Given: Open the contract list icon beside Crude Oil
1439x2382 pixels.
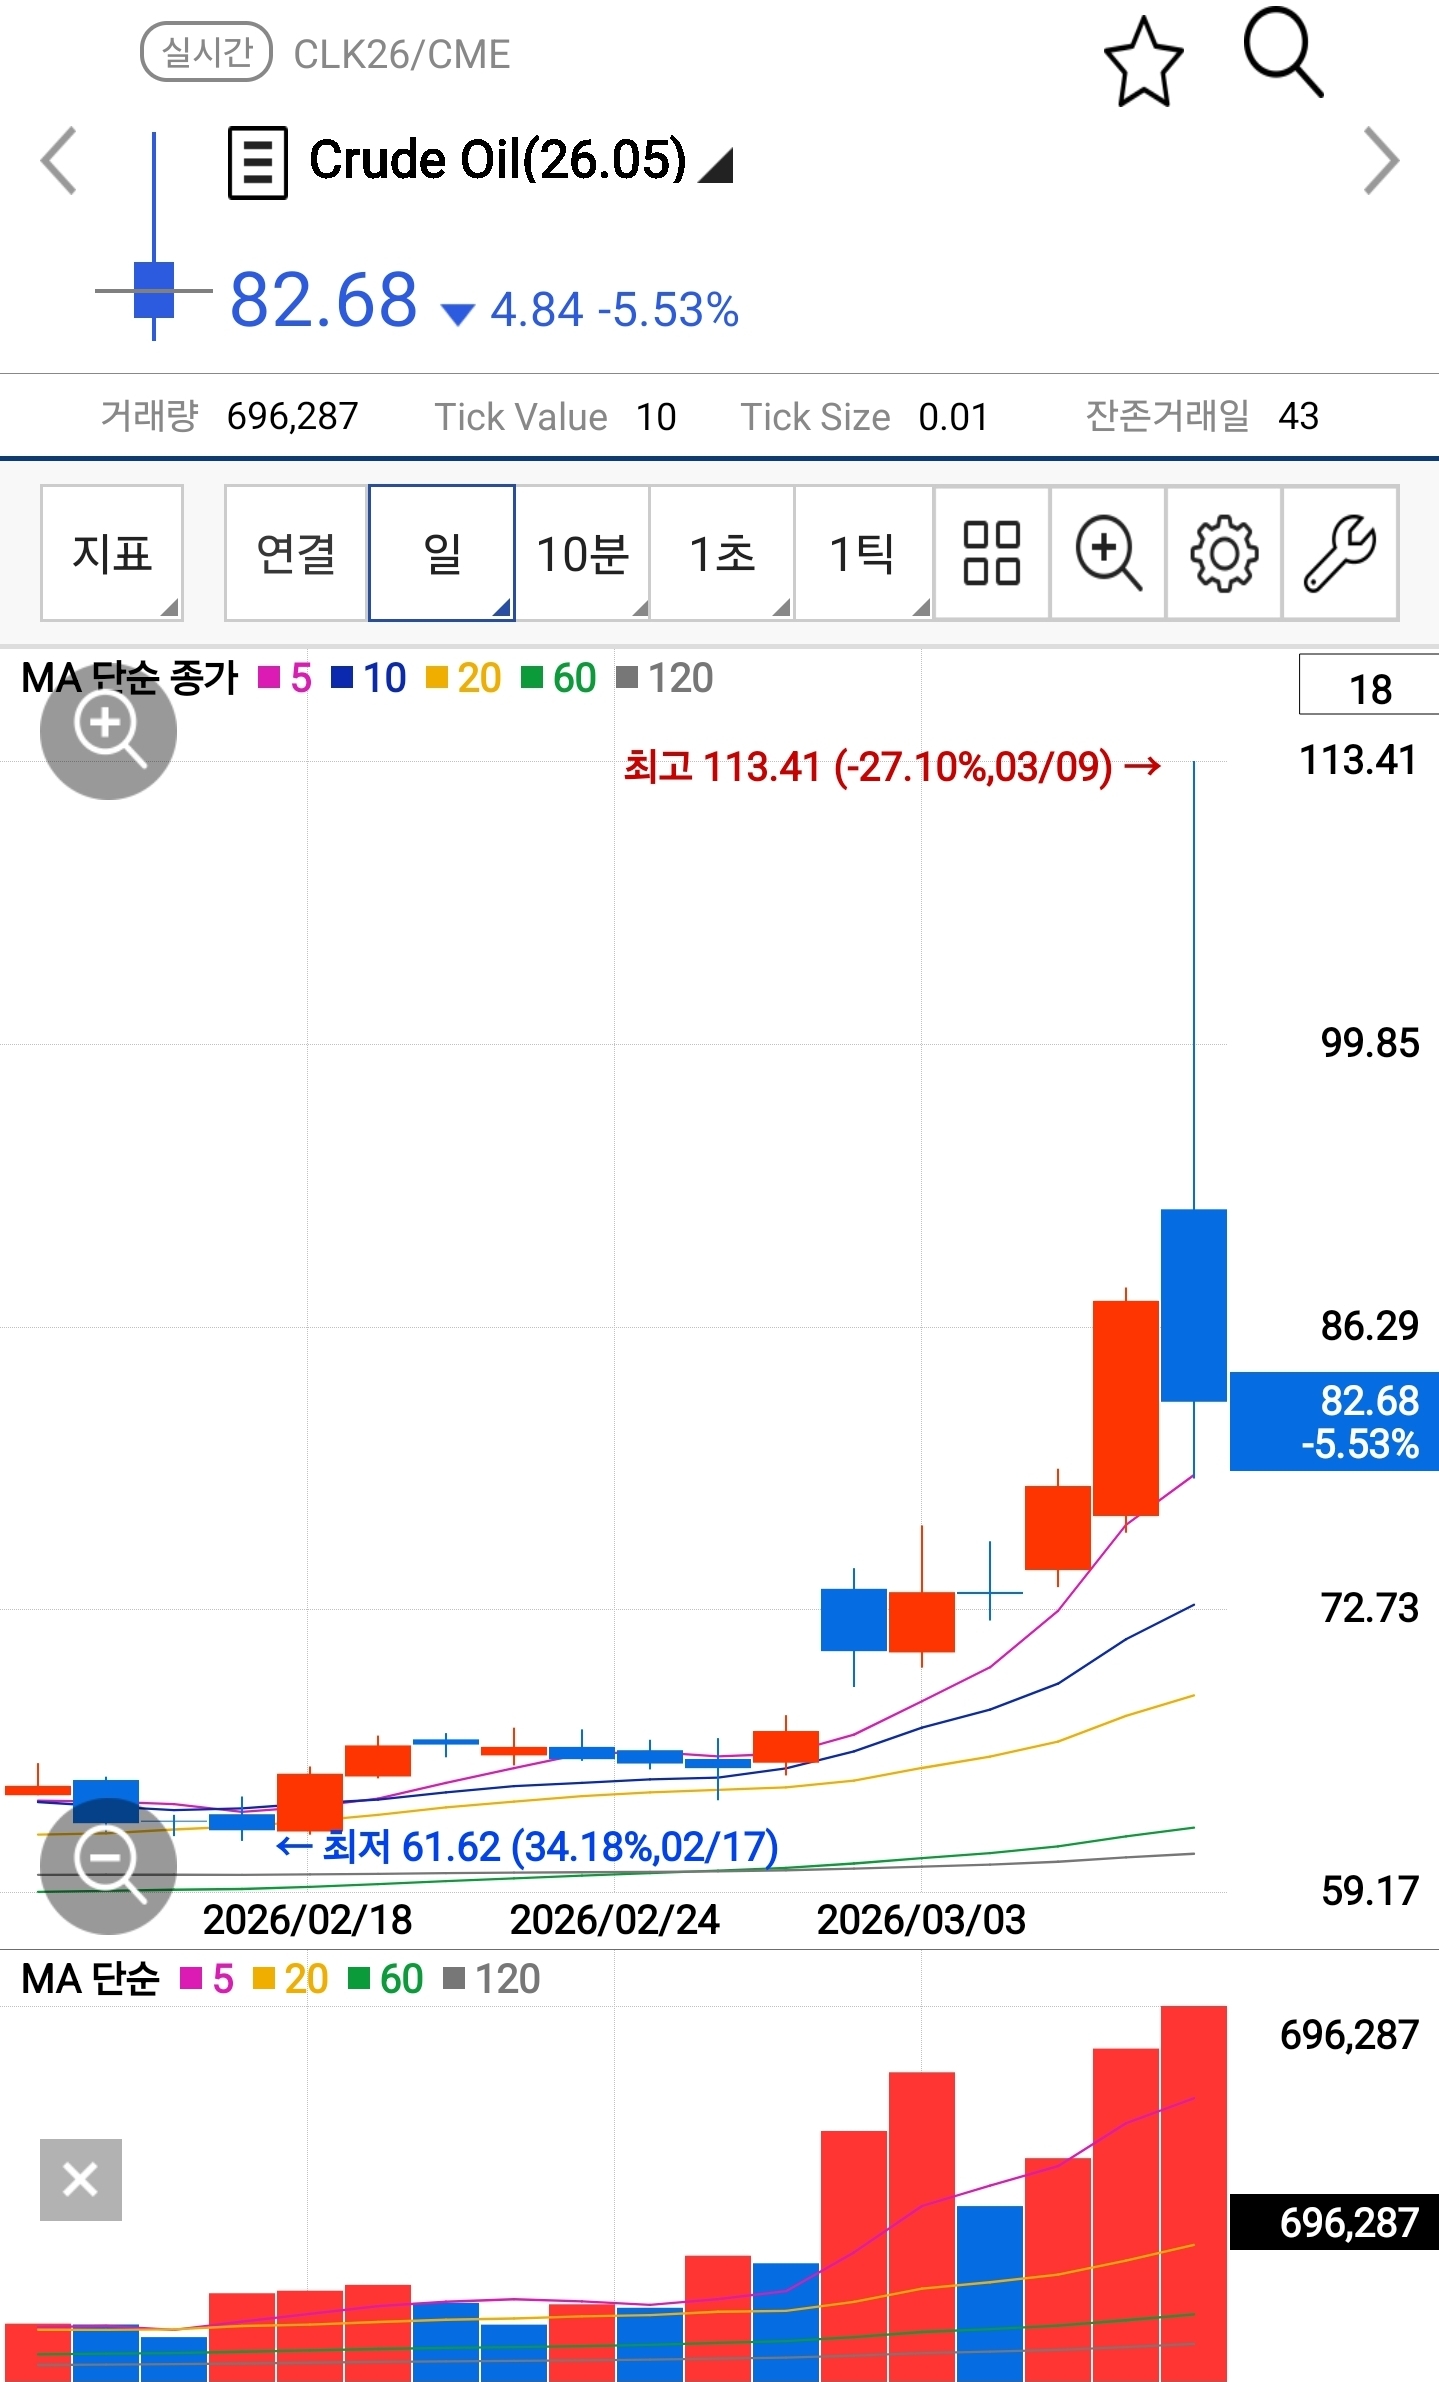Looking at the screenshot, I should coord(258,162).
